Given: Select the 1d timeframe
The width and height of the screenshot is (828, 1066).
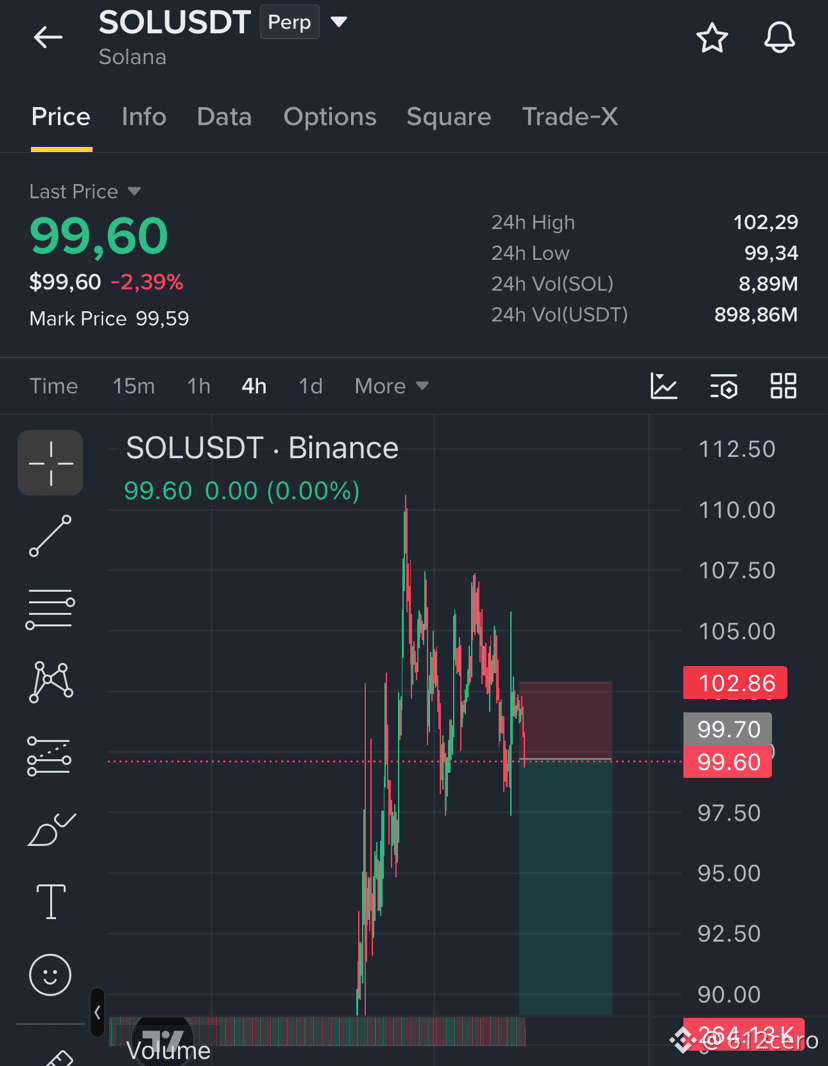Looking at the screenshot, I should click(311, 386).
